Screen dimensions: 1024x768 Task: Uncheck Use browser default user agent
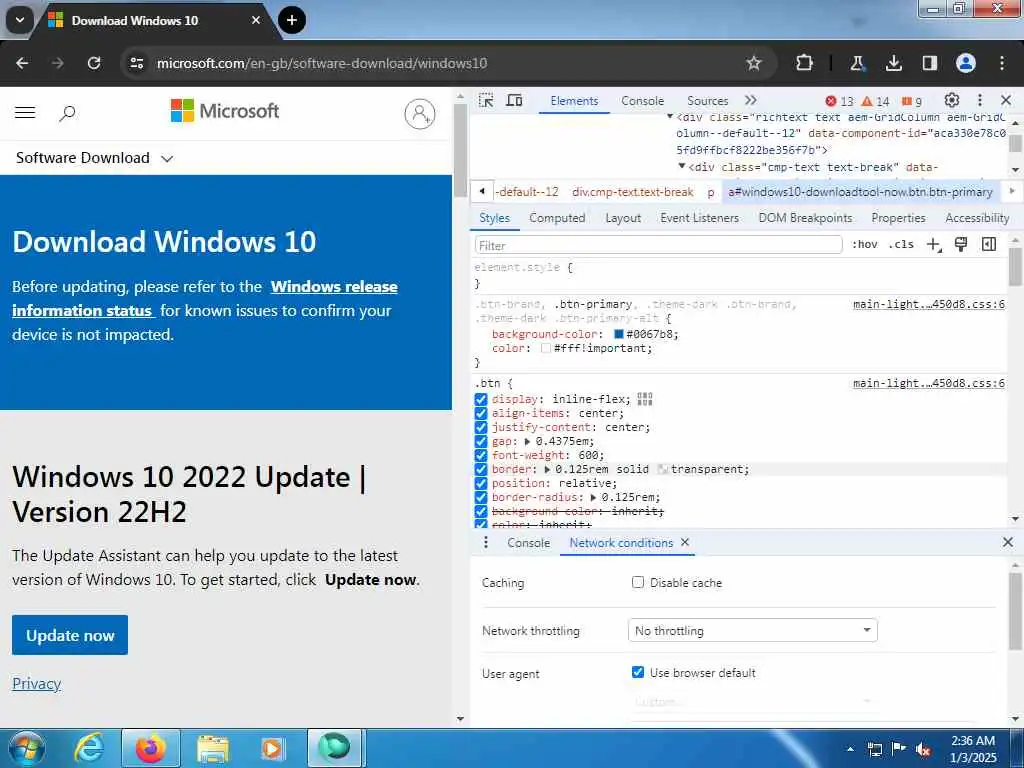point(637,672)
